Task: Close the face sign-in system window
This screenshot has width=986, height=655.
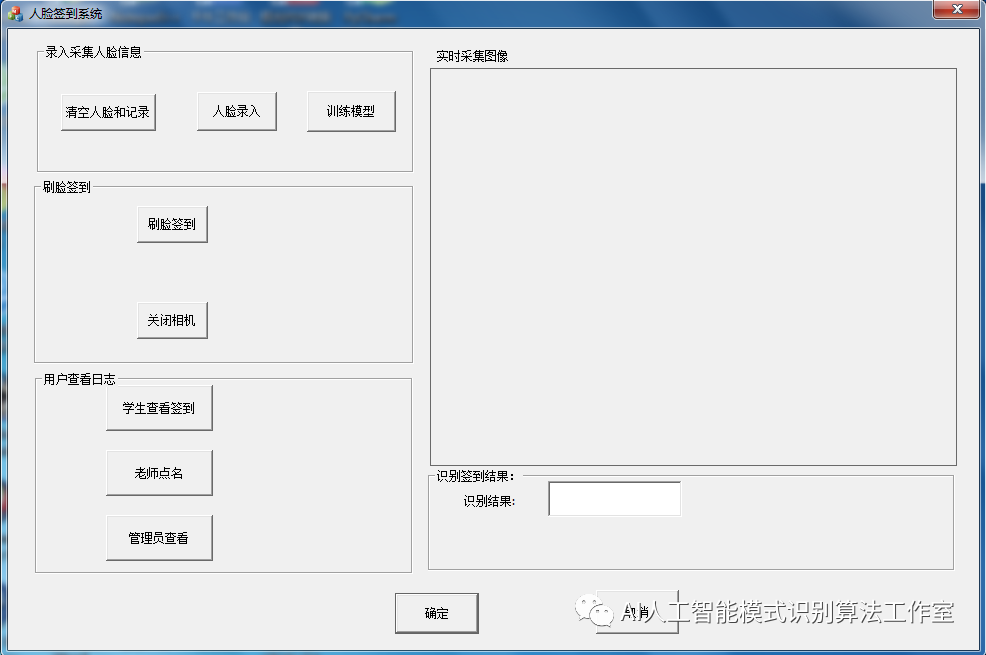Action: tap(956, 10)
